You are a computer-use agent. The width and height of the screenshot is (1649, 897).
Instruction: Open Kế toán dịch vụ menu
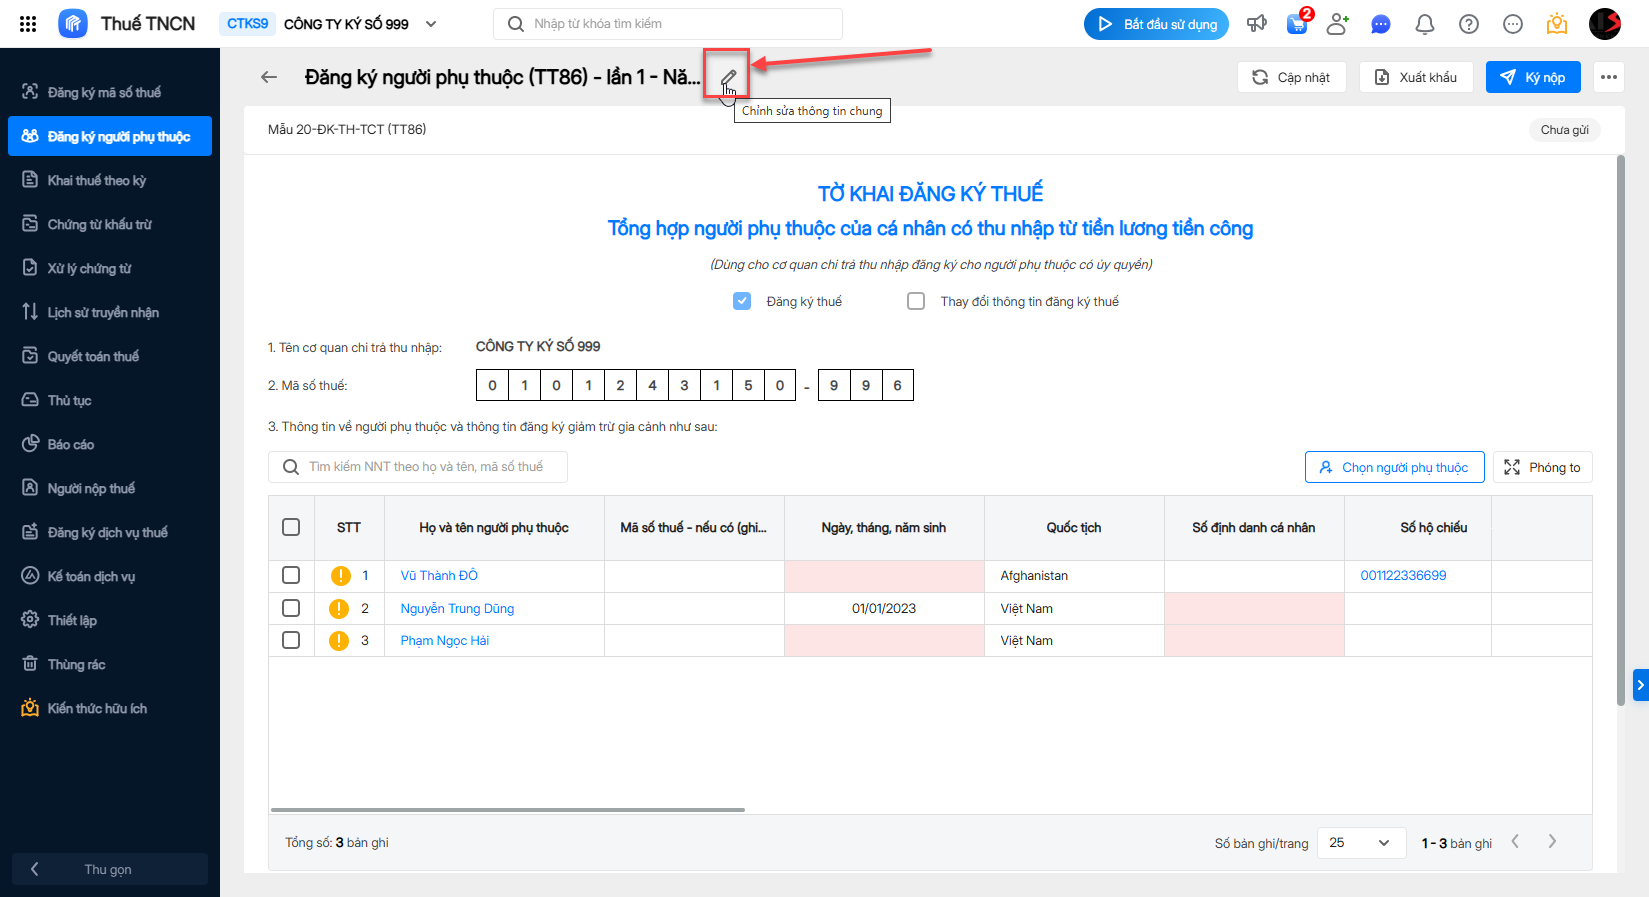click(110, 576)
